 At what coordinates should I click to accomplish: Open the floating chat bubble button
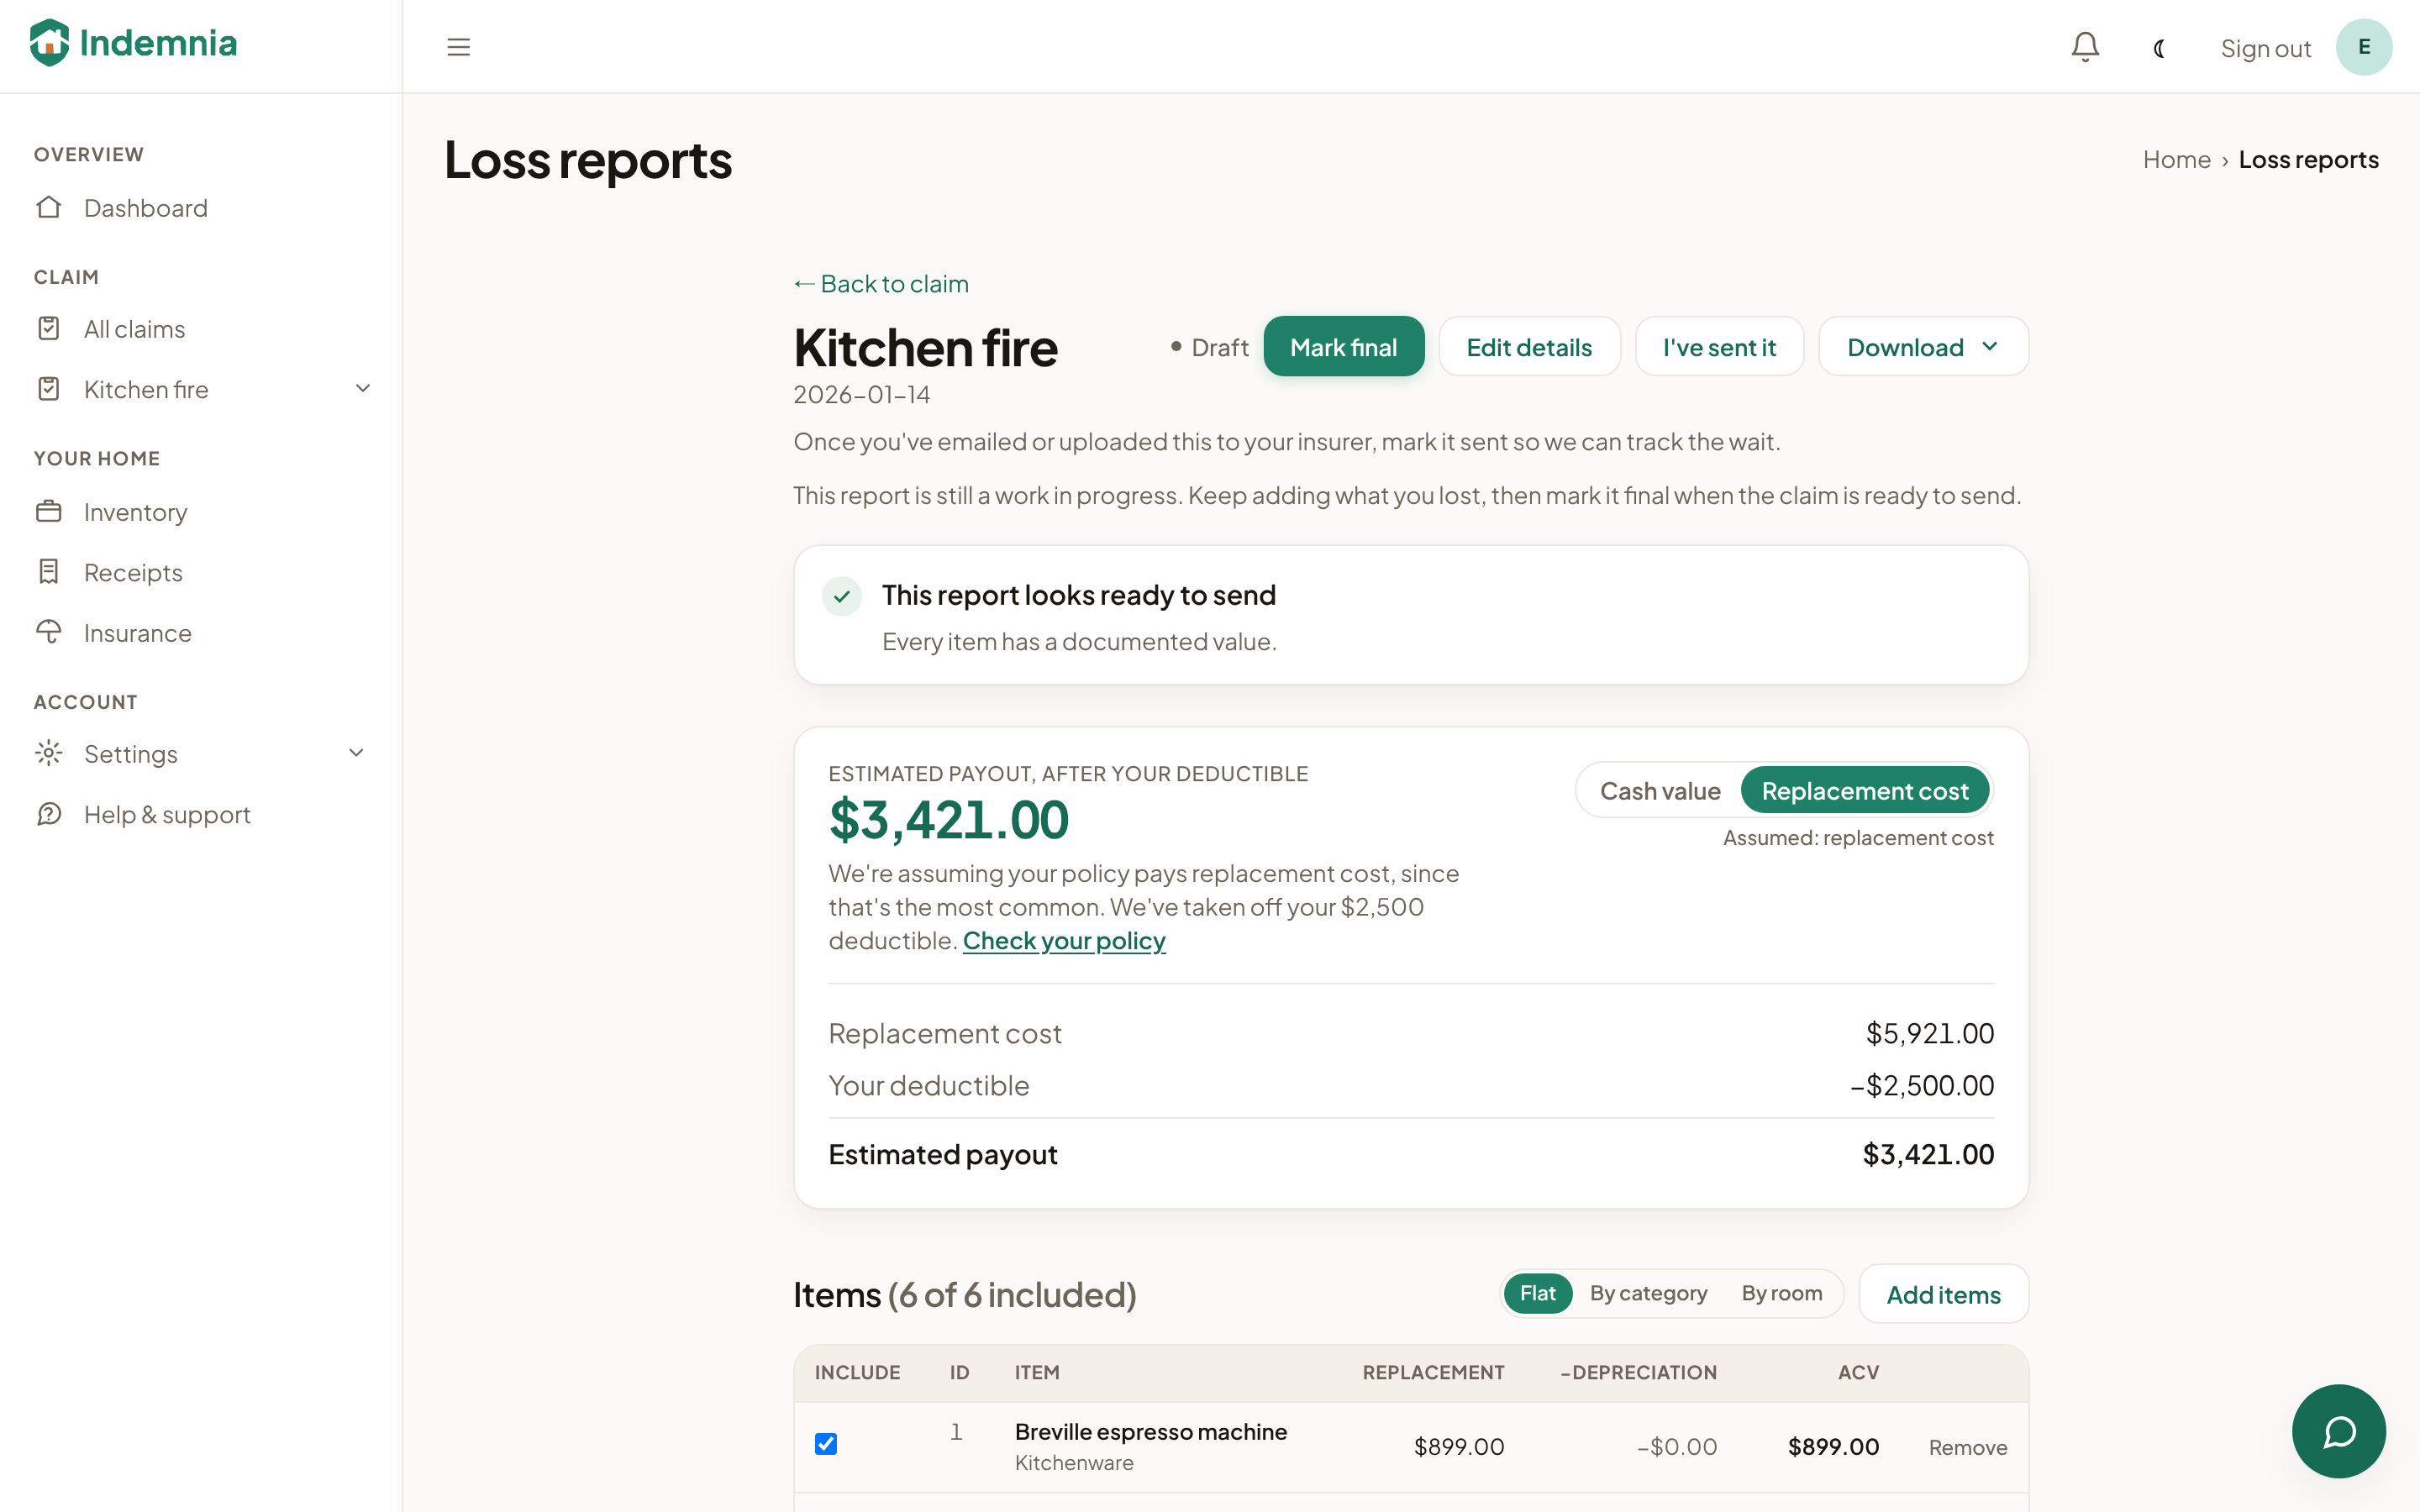click(2338, 1431)
